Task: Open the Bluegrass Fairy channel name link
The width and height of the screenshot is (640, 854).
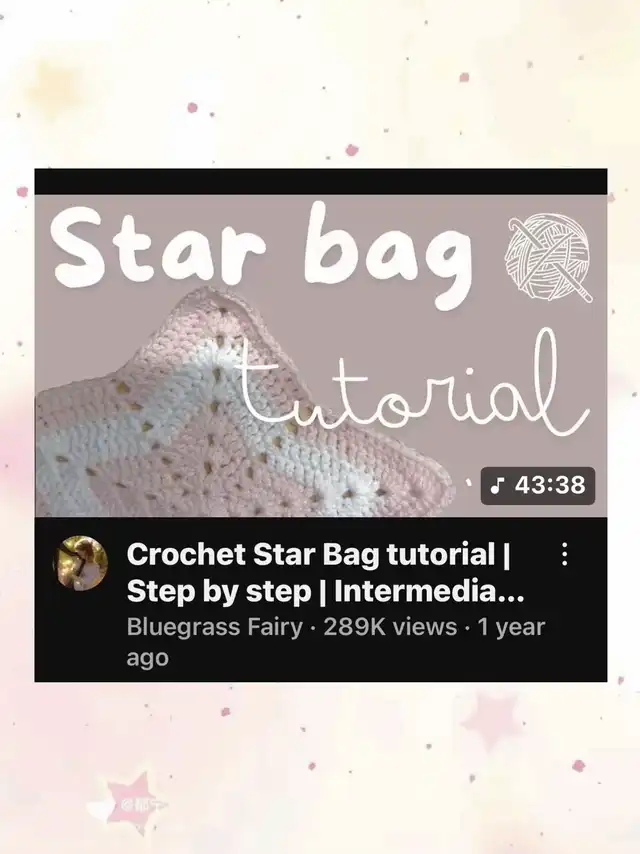Action: (215, 627)
